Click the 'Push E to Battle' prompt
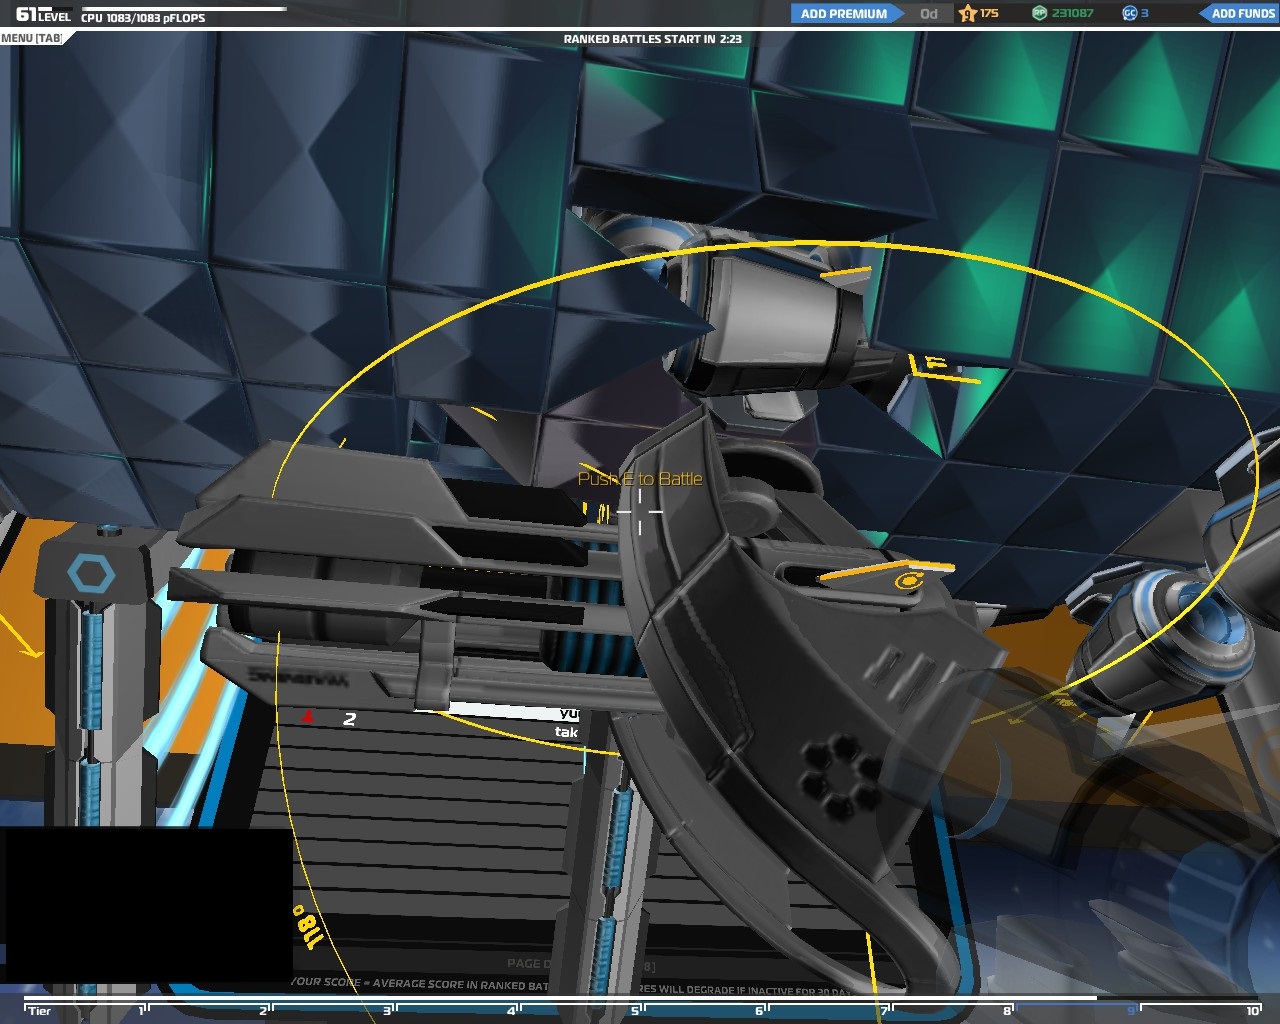Image resolution: width=1280 pixels, height=1024 pixels. coord(640,479)
